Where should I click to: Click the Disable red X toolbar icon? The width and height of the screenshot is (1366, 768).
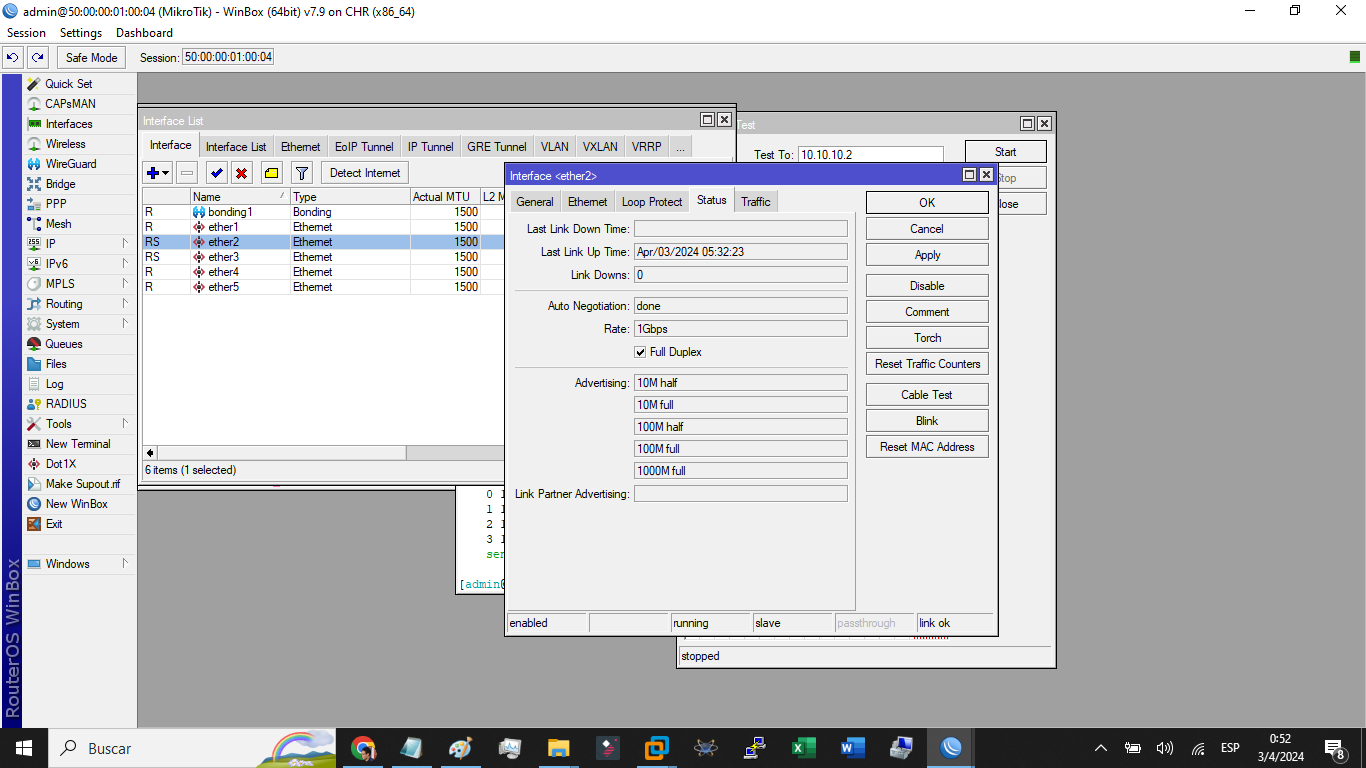(241, 173)
